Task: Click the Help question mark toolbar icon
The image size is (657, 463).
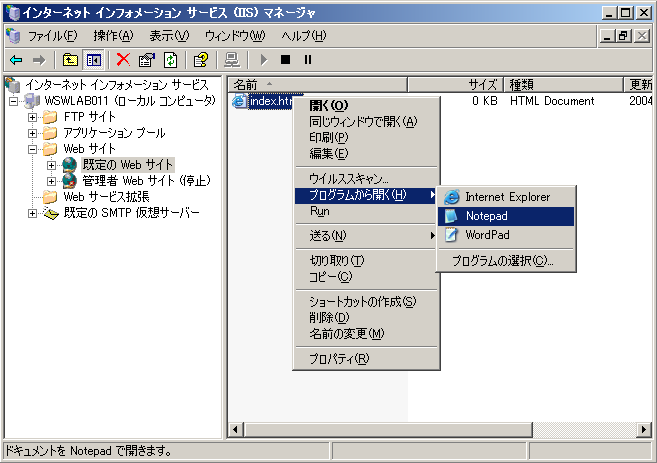Action: point(200,60)
